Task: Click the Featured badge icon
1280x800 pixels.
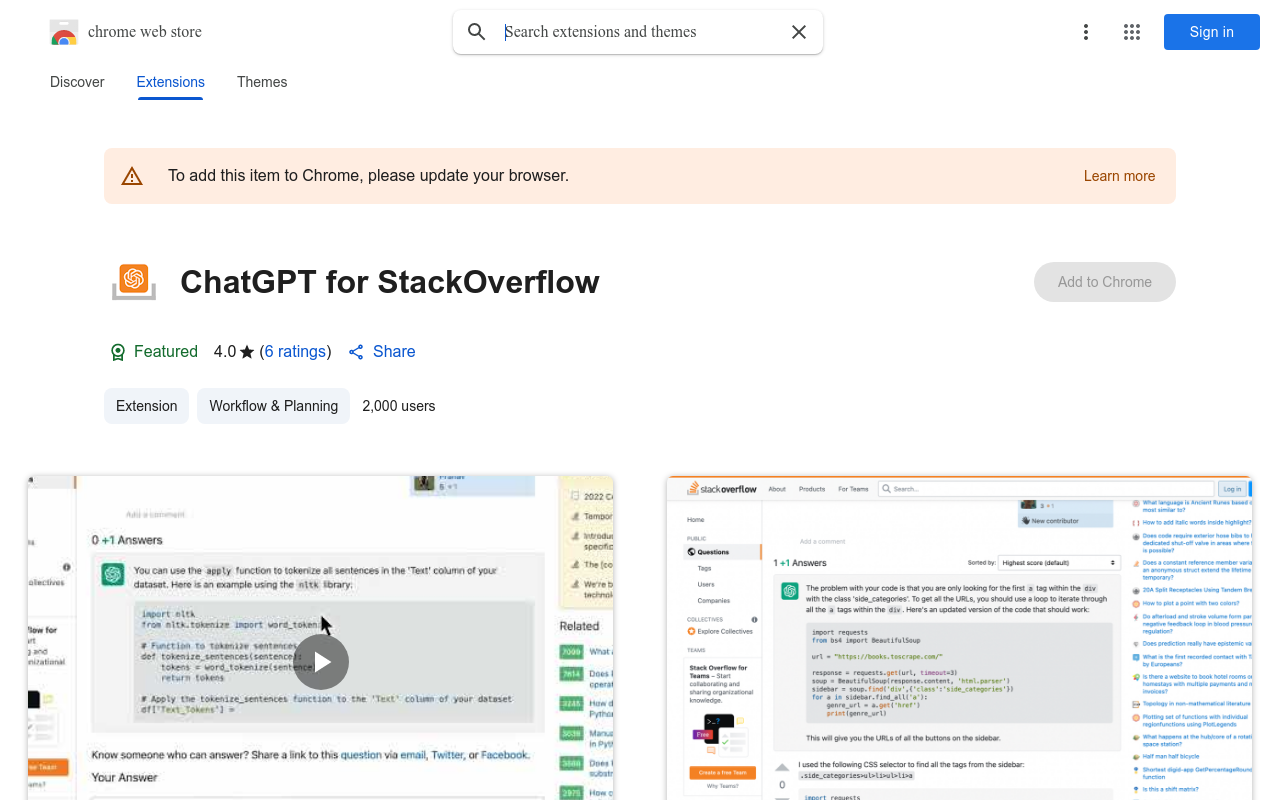Action: coord(118,352)
